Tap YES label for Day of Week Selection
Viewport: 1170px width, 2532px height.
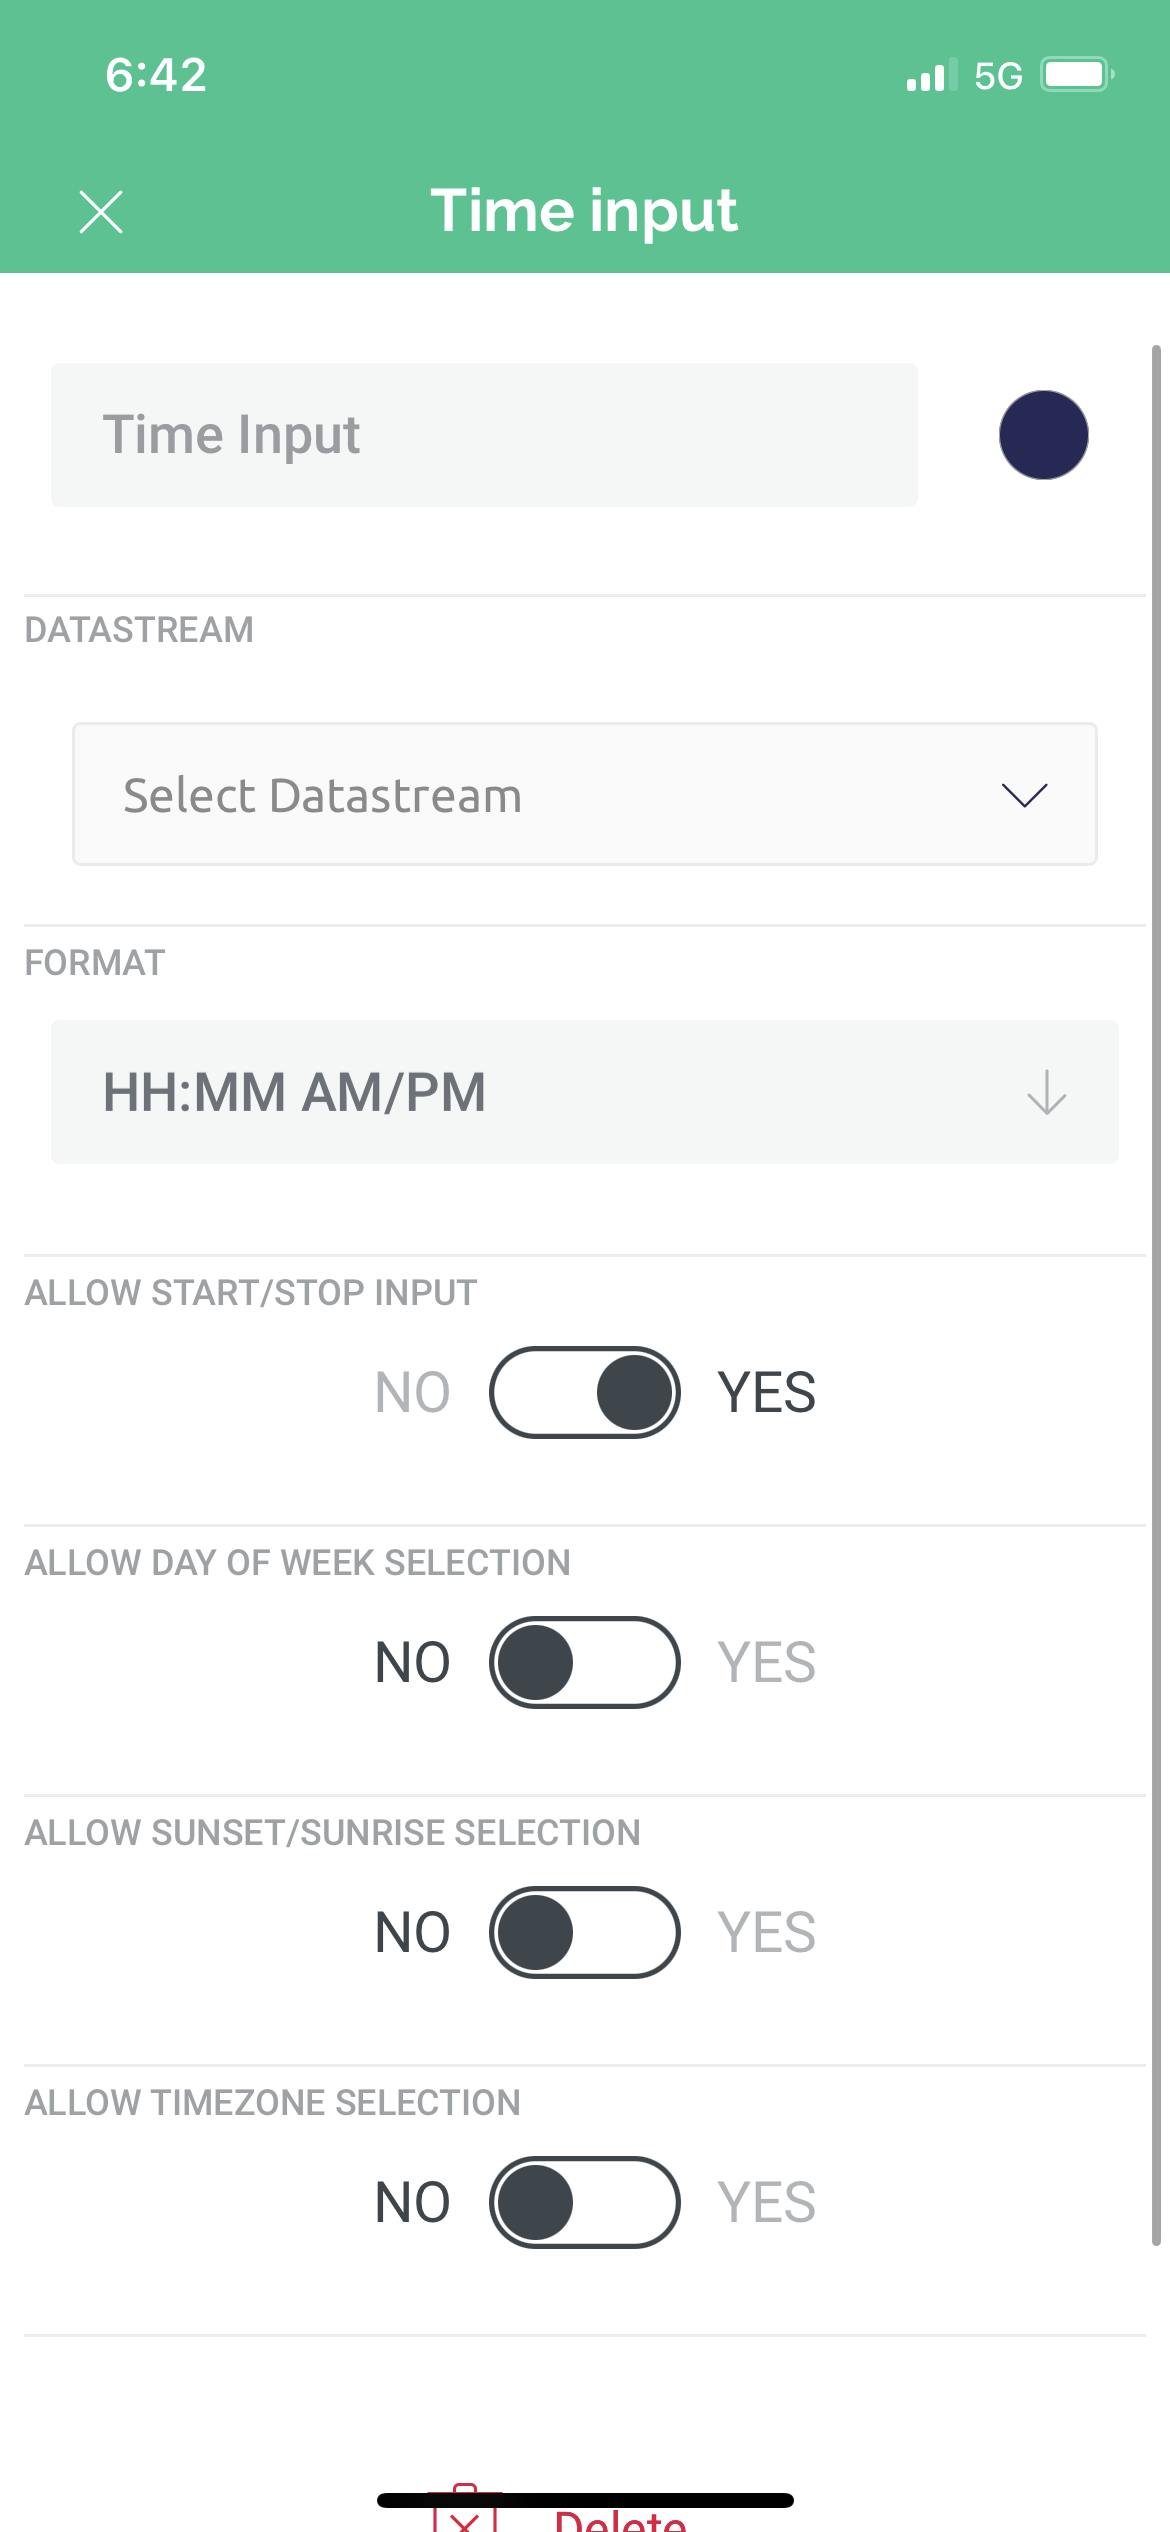[766, 1662]
